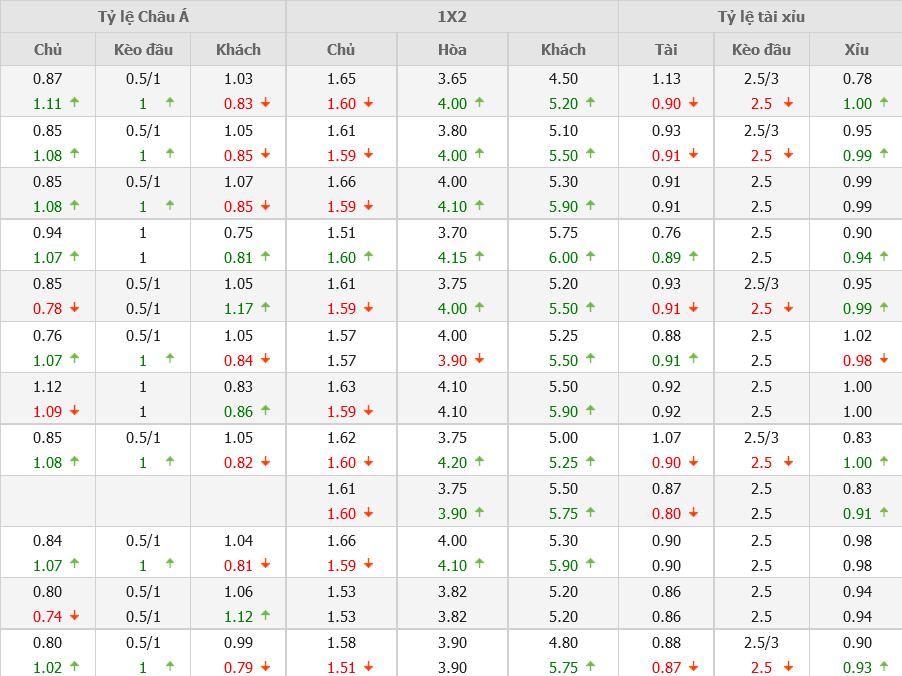Click the up arrow next to 4.20

coord(479,462)
